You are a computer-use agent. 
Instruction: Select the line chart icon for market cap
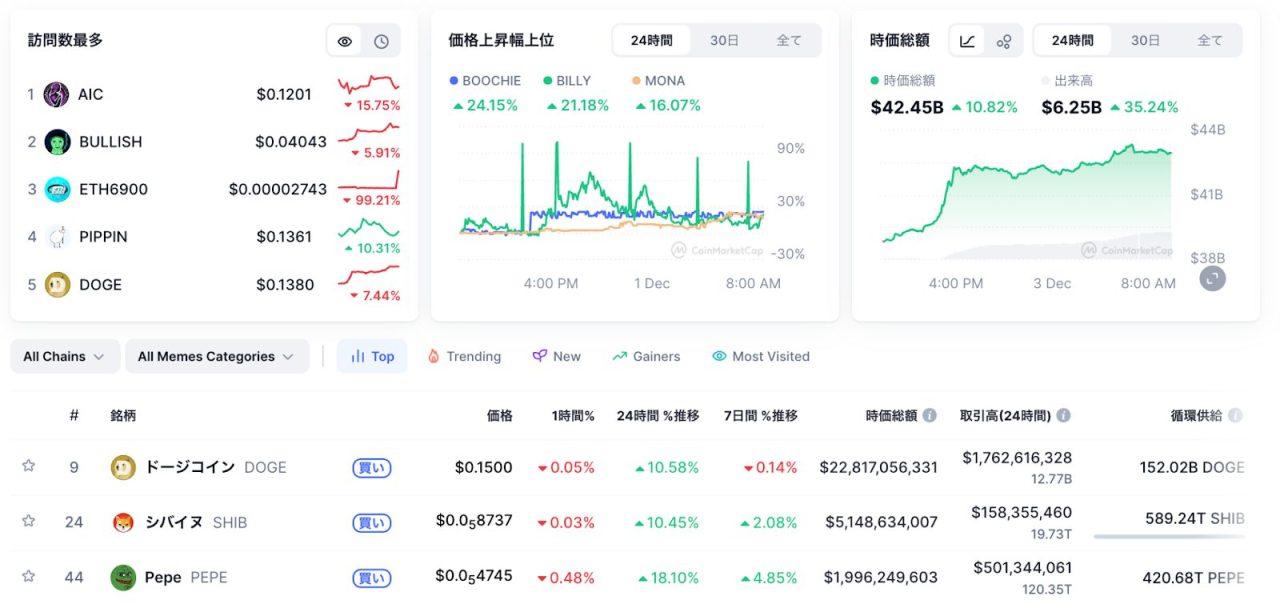pyautogui.click(x=967, y=41)
